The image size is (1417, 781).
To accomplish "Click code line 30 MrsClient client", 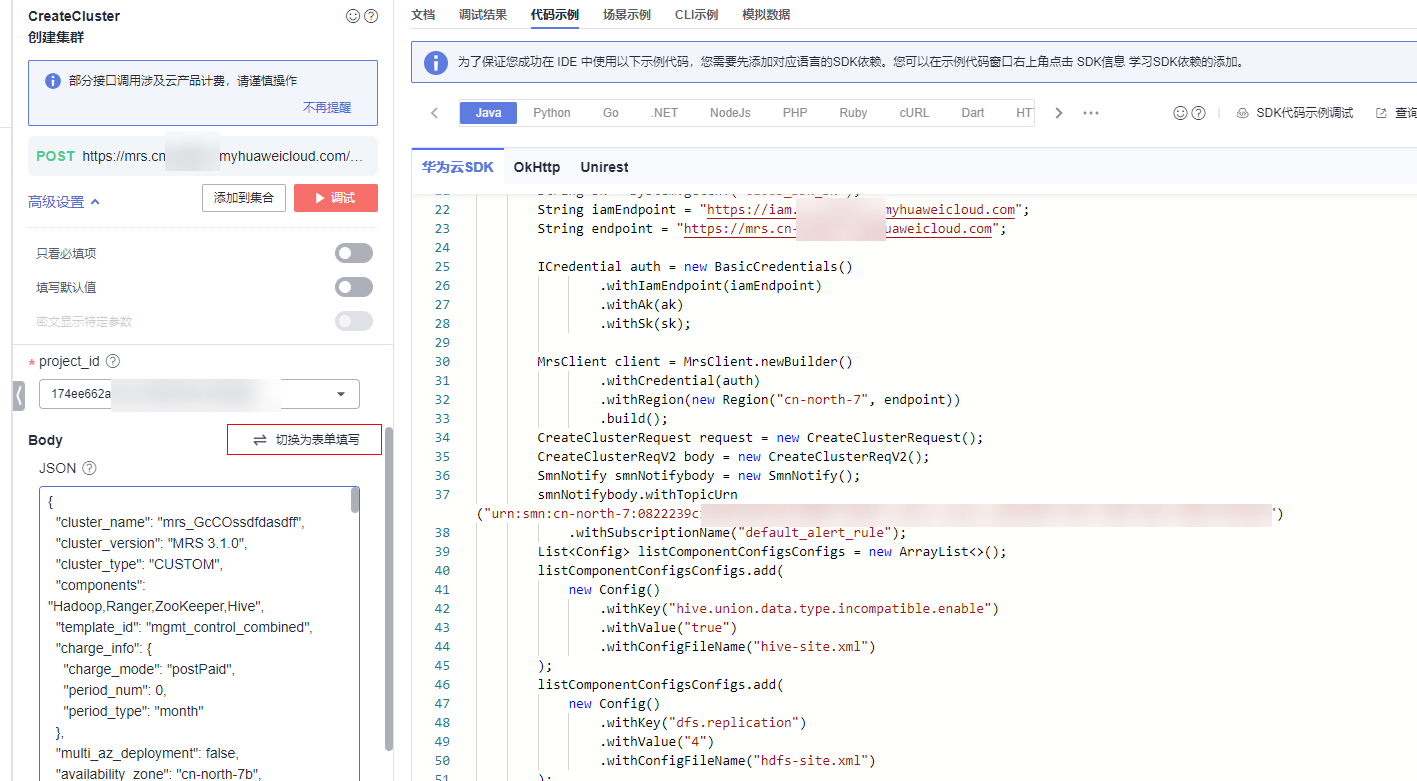I will 695,362.
